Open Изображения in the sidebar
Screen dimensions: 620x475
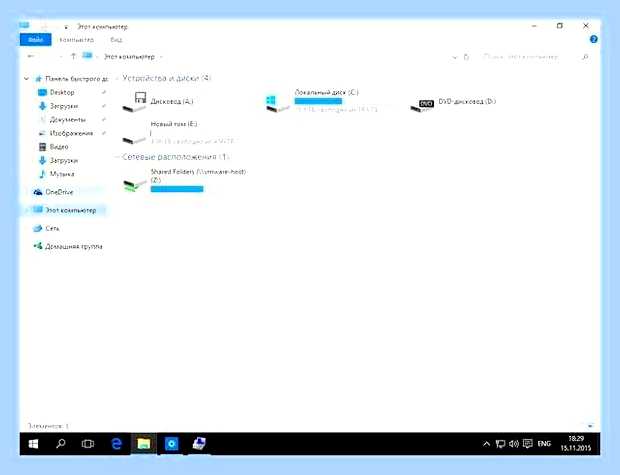[x=72, y=133]
